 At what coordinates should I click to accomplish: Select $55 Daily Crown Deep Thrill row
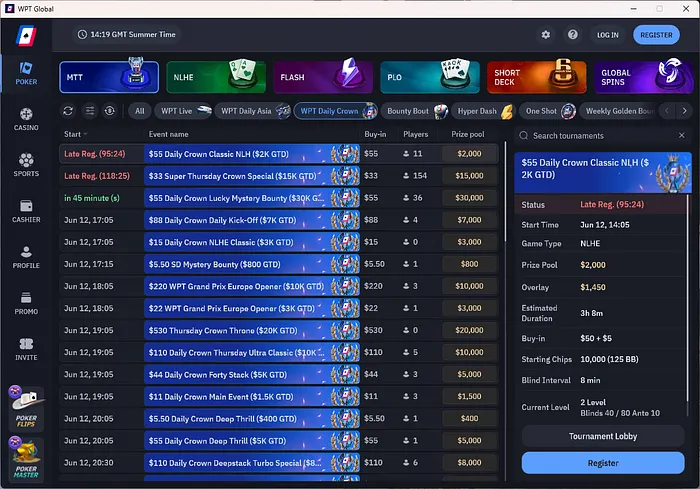(x=279, y=441)
